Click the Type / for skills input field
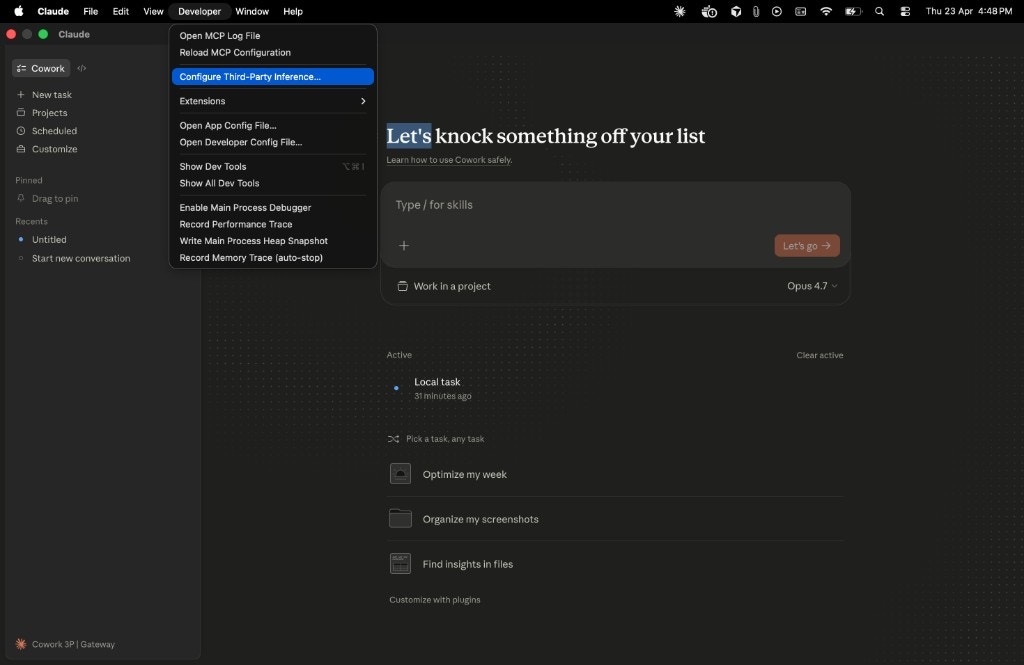The image size is (1024, 665). (615, 205)
